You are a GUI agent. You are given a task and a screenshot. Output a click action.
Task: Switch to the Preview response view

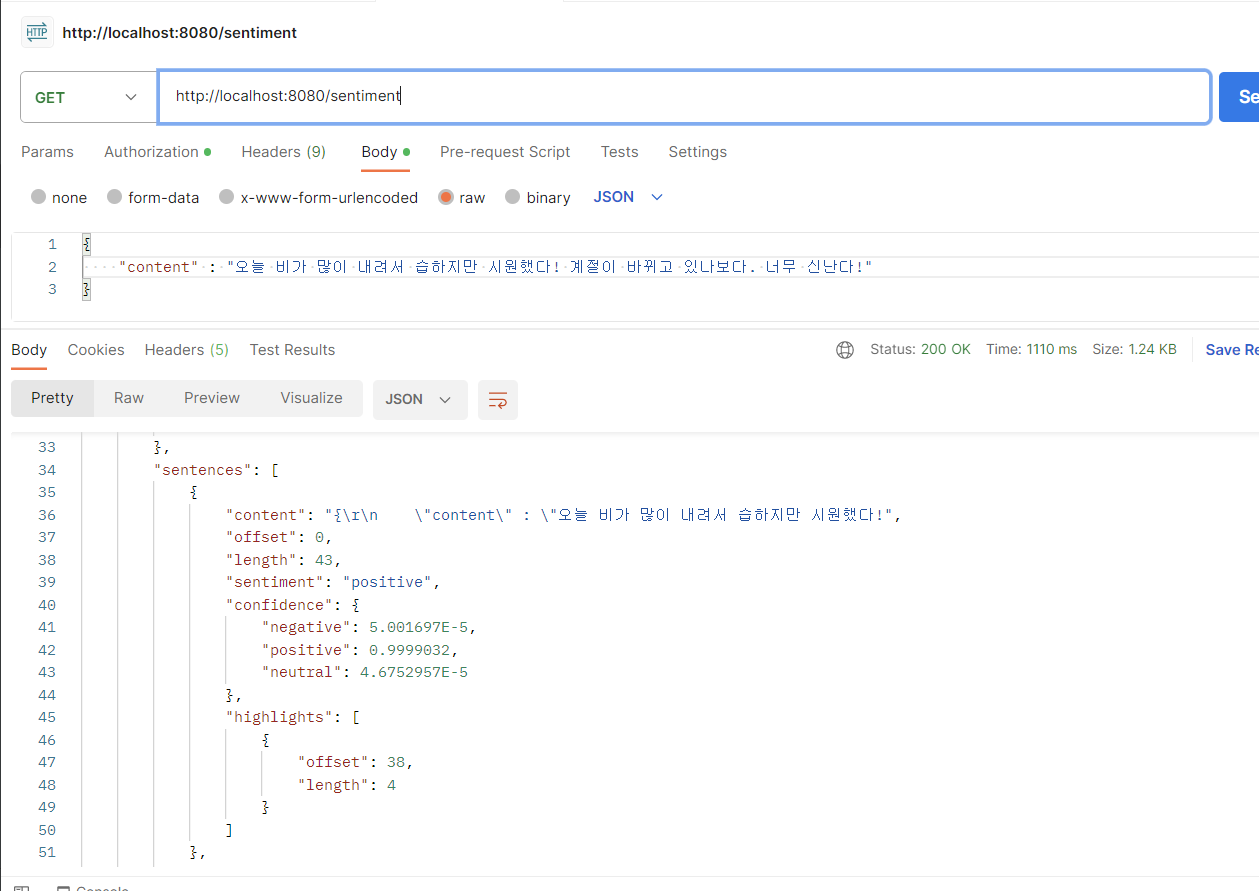tap(212, 398)
